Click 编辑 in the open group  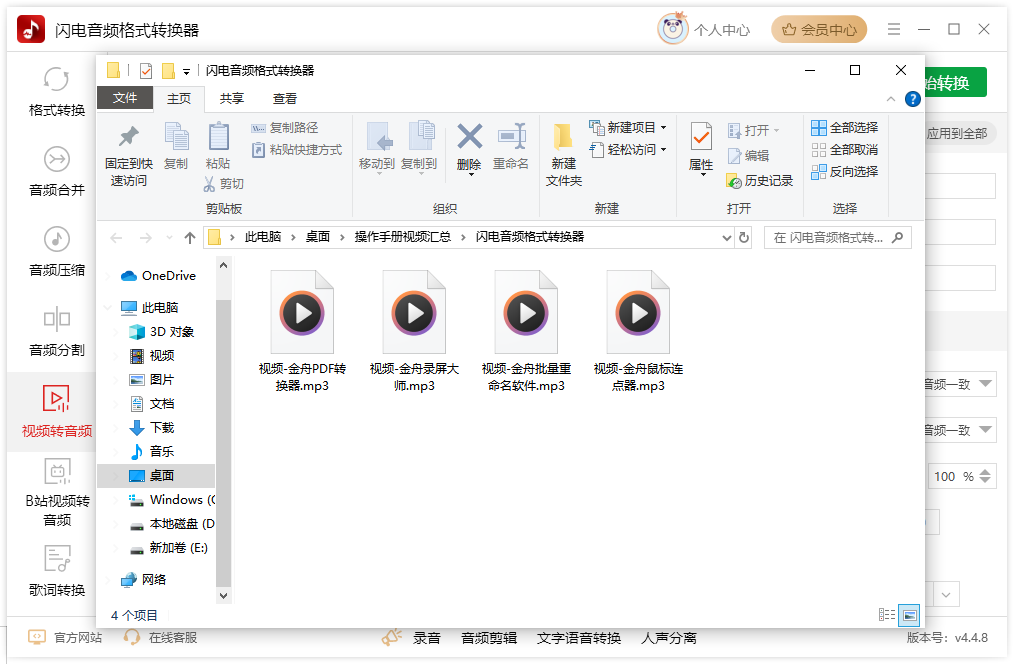click(749, 156)
